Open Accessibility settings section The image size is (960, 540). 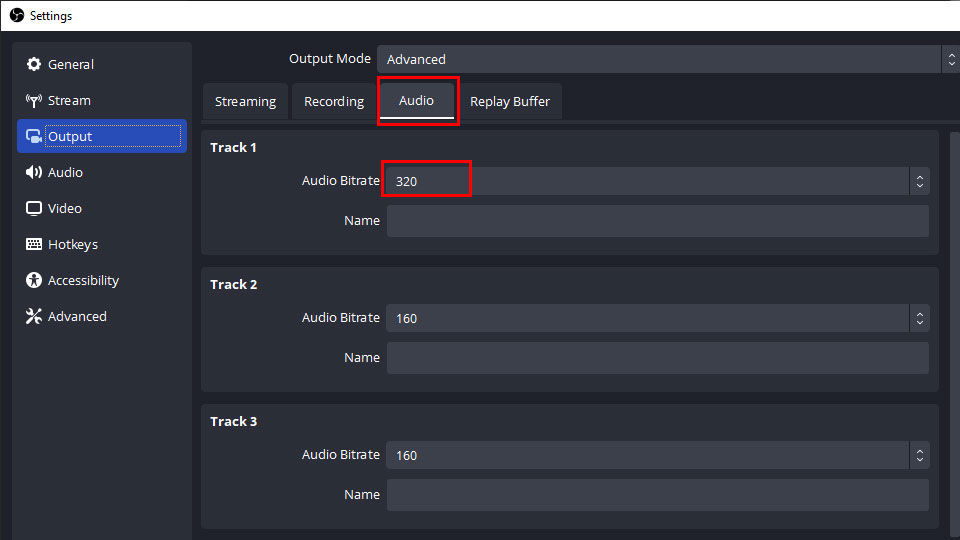tap(102, 280)
